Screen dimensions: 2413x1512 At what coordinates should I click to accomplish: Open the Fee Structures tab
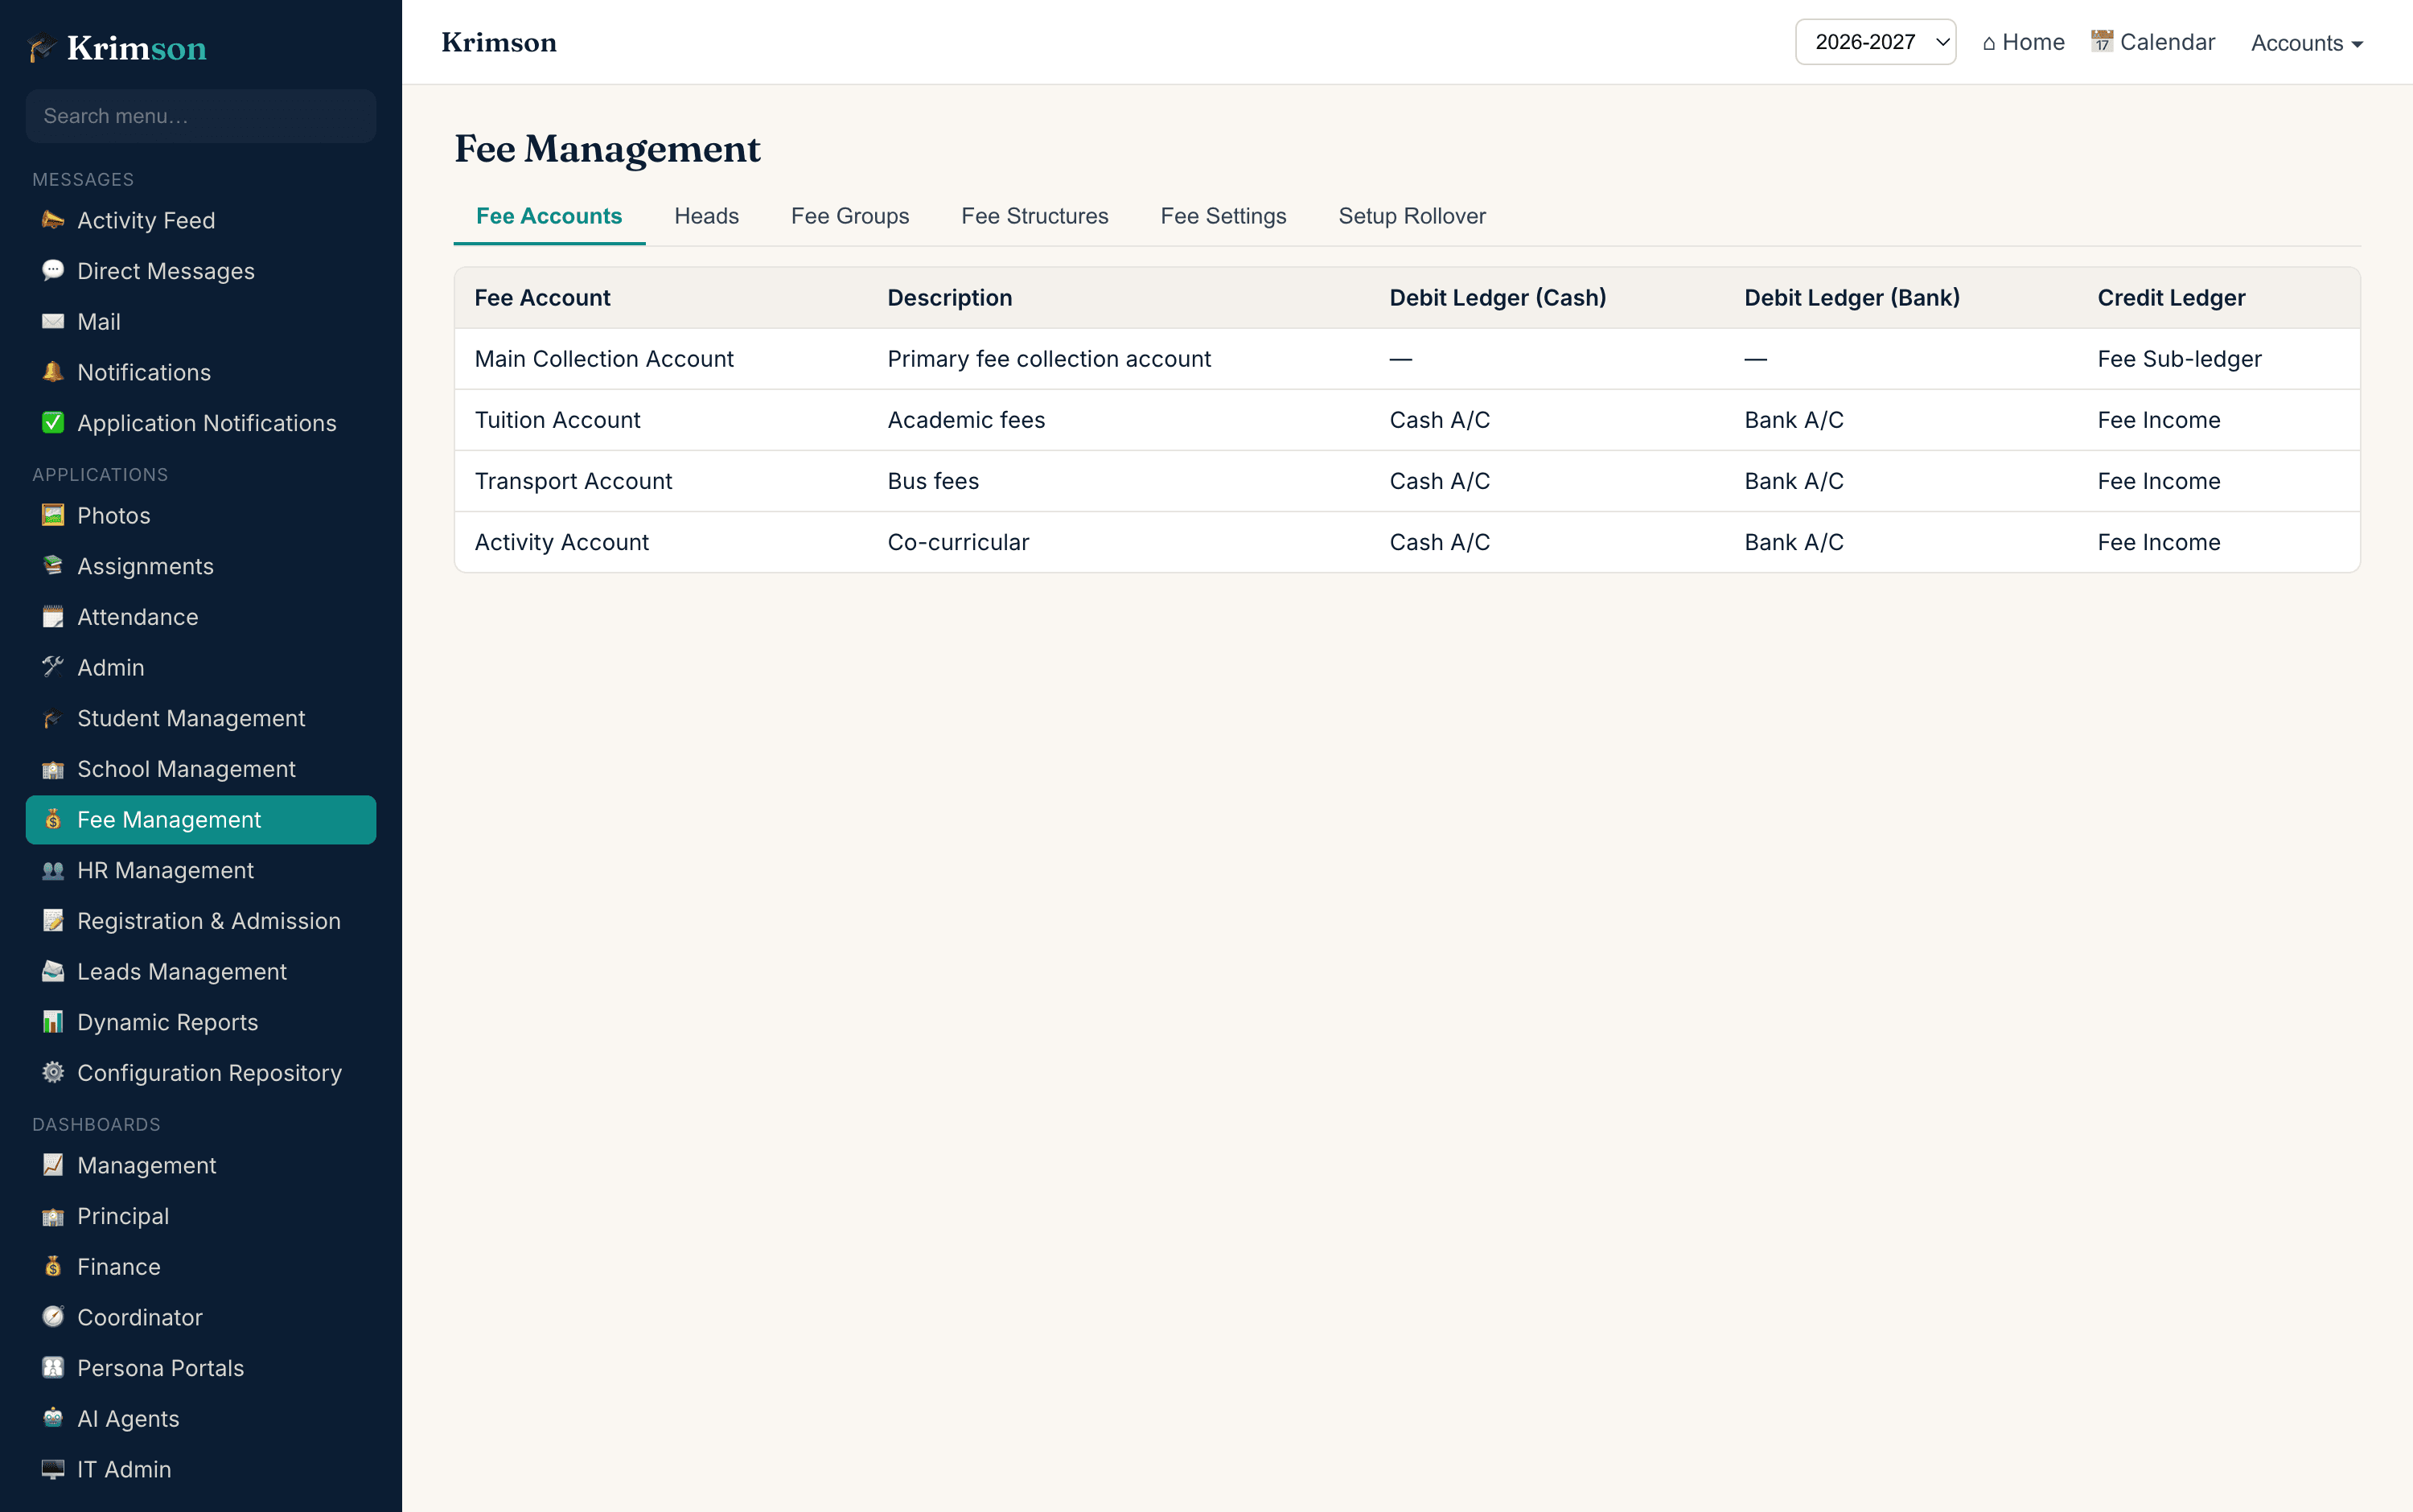coord(1034,216)
